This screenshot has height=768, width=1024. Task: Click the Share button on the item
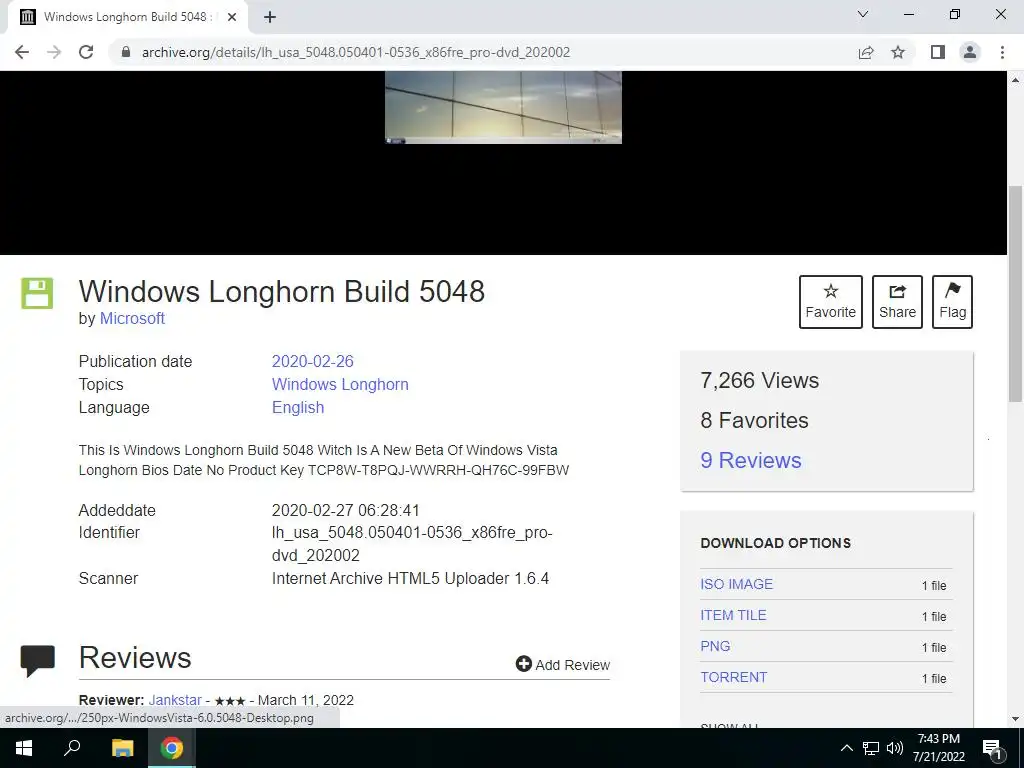[x=897, y=302]
